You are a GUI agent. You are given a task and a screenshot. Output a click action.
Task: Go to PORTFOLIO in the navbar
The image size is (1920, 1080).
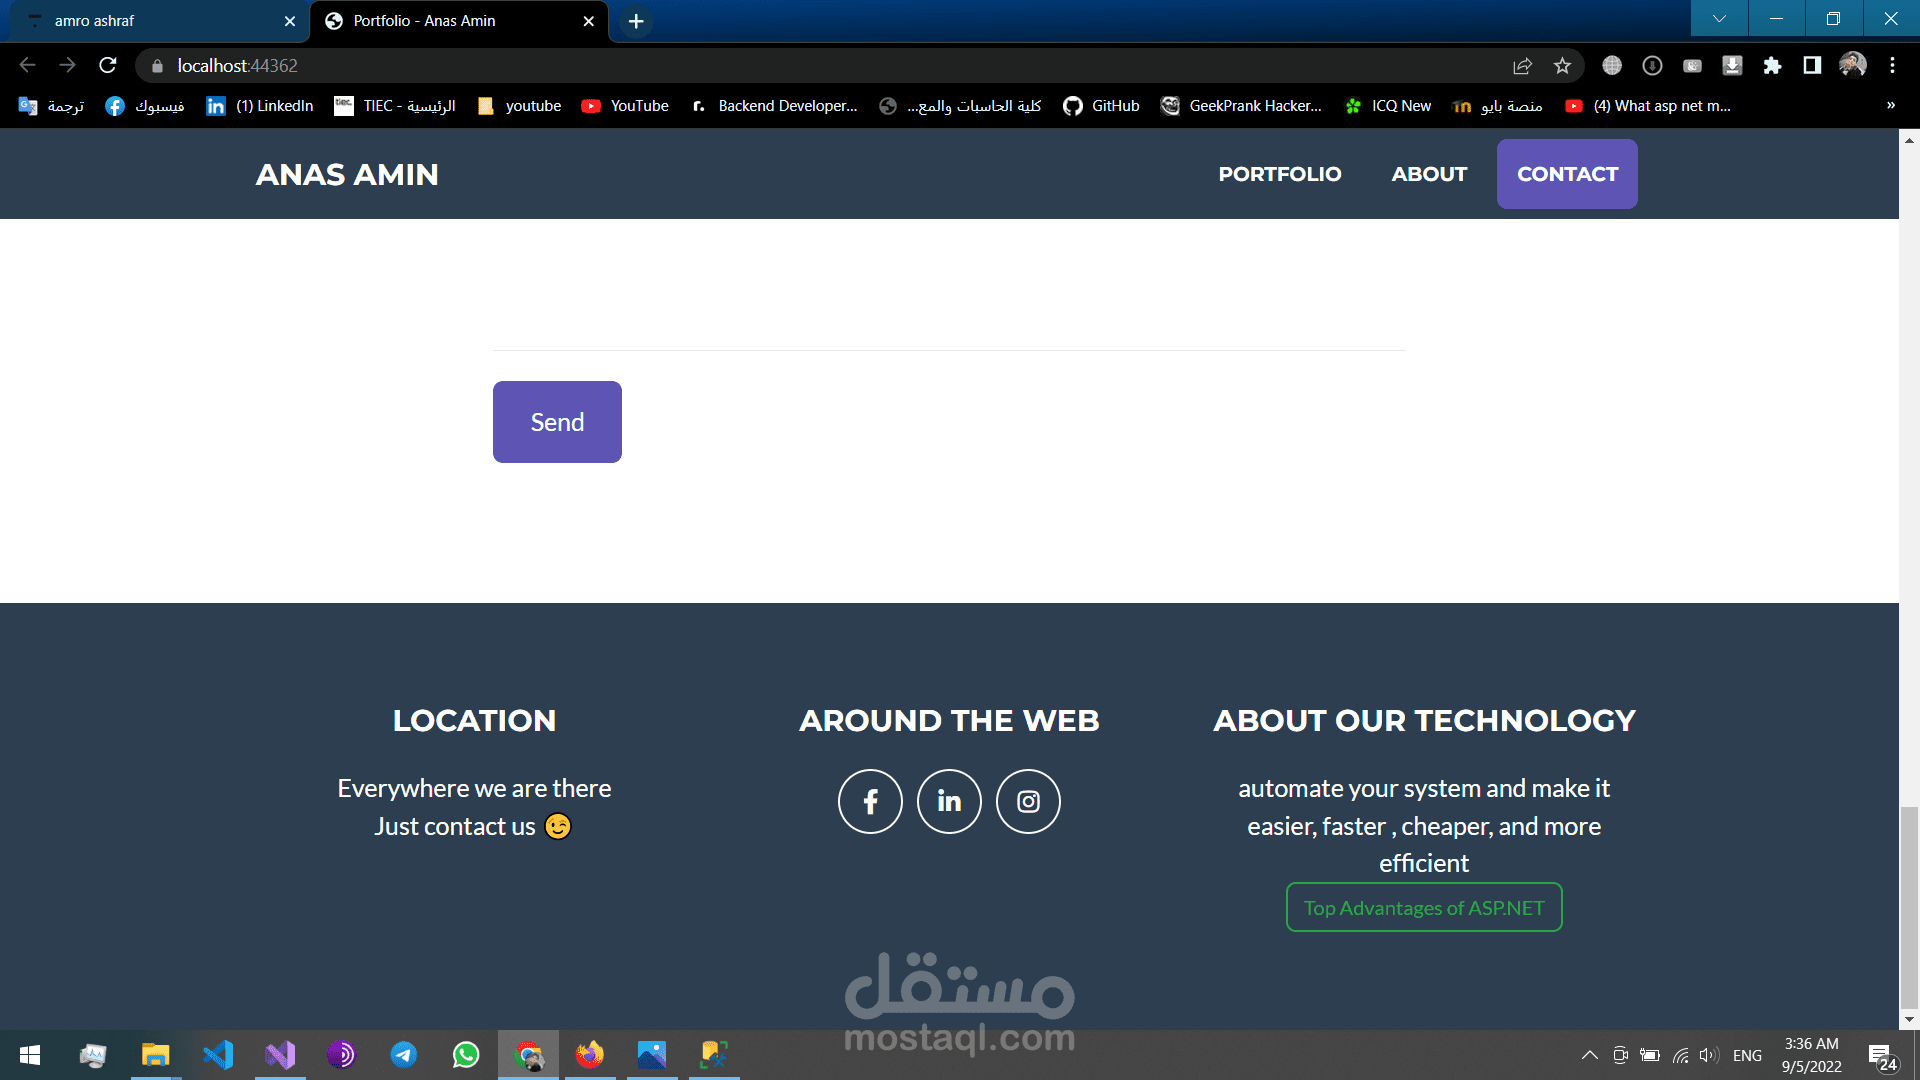pos(1279,174)
